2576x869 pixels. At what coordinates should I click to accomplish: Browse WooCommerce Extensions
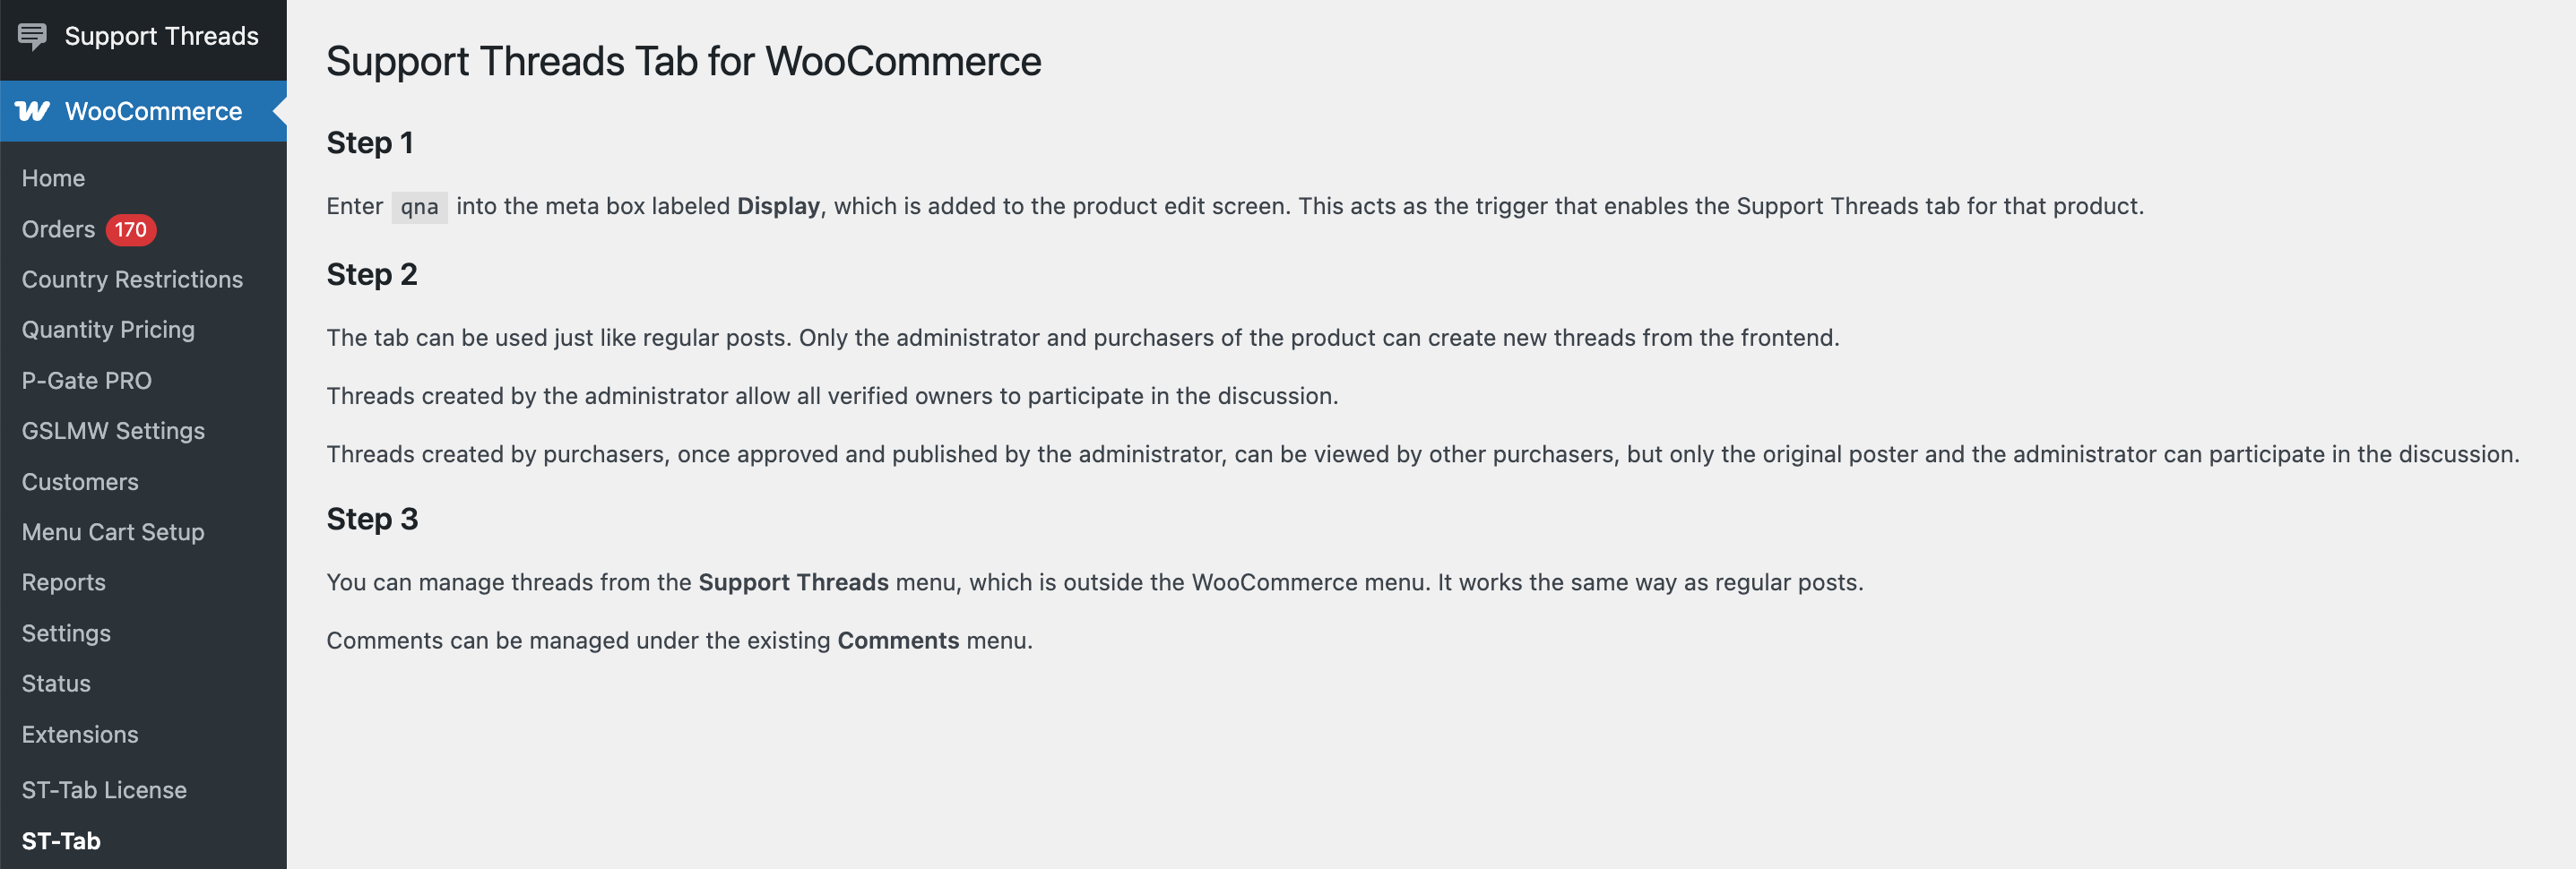80,734
